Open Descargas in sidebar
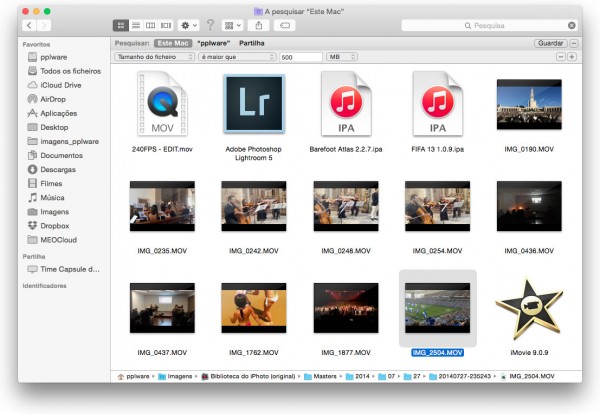600x414 pixels. click(52, 170)
